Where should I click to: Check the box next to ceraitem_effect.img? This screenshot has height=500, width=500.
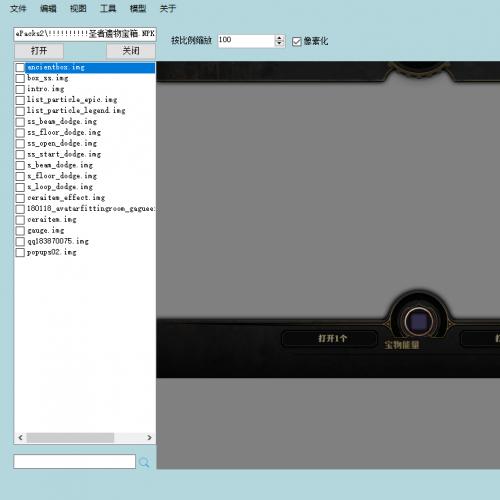click(x=20, y=198)
